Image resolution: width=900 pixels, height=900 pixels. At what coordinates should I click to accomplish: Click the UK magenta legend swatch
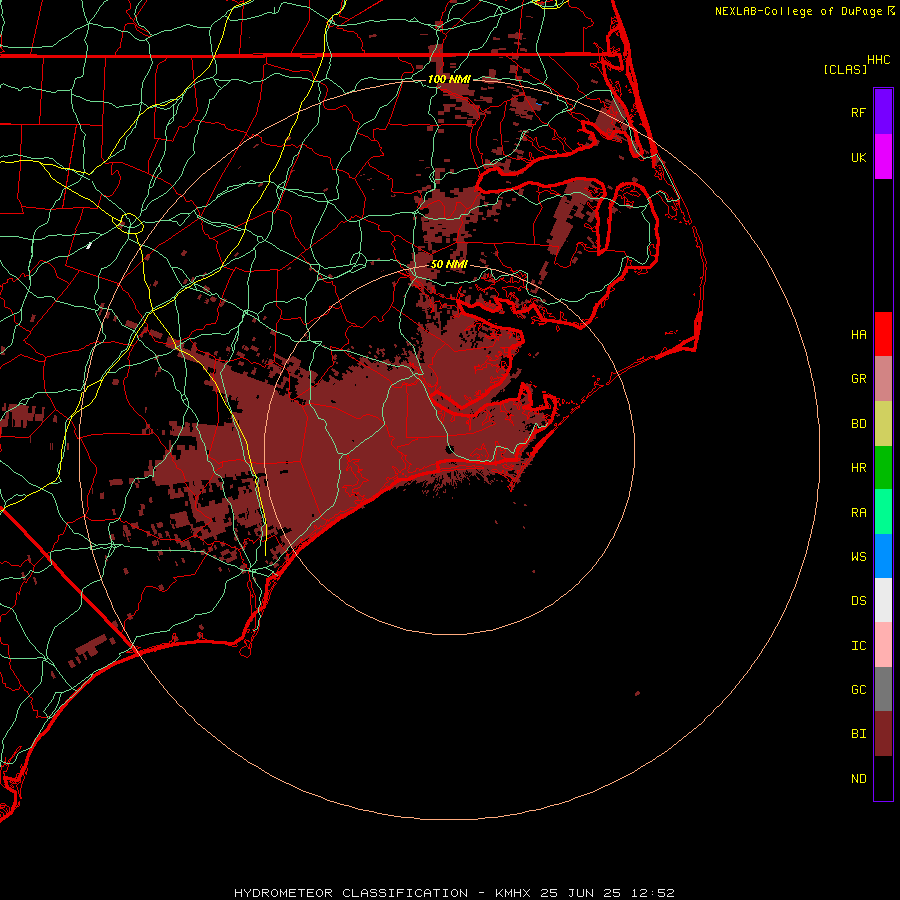(883, 157)
